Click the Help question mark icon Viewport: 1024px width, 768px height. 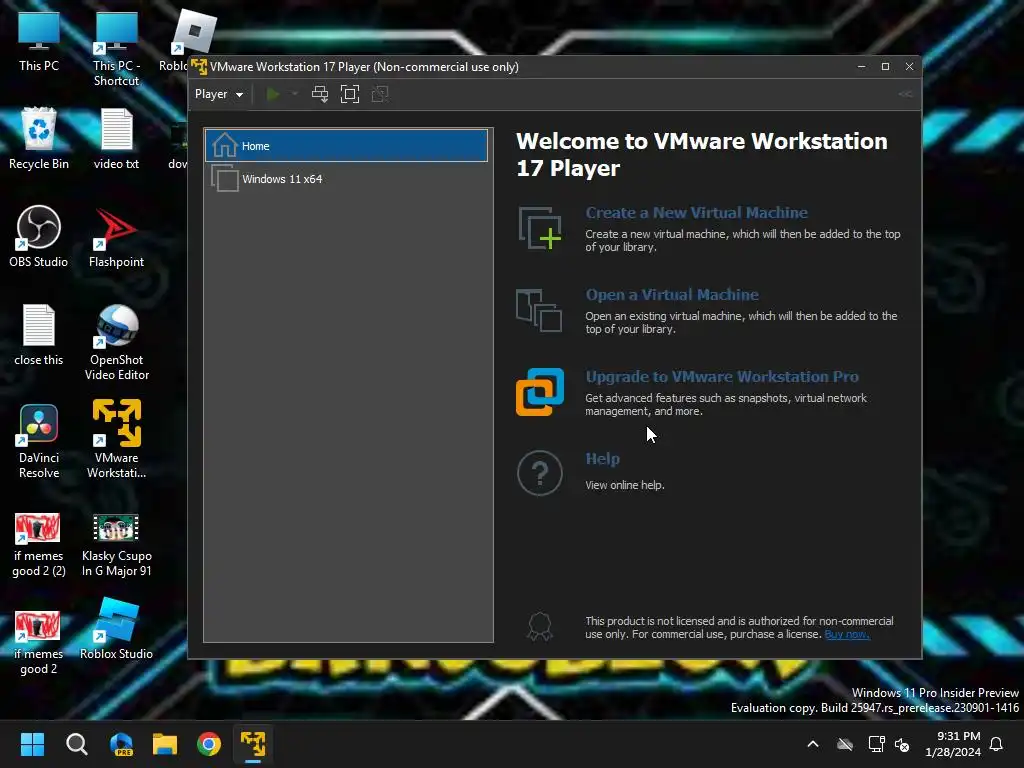(540, 473)
